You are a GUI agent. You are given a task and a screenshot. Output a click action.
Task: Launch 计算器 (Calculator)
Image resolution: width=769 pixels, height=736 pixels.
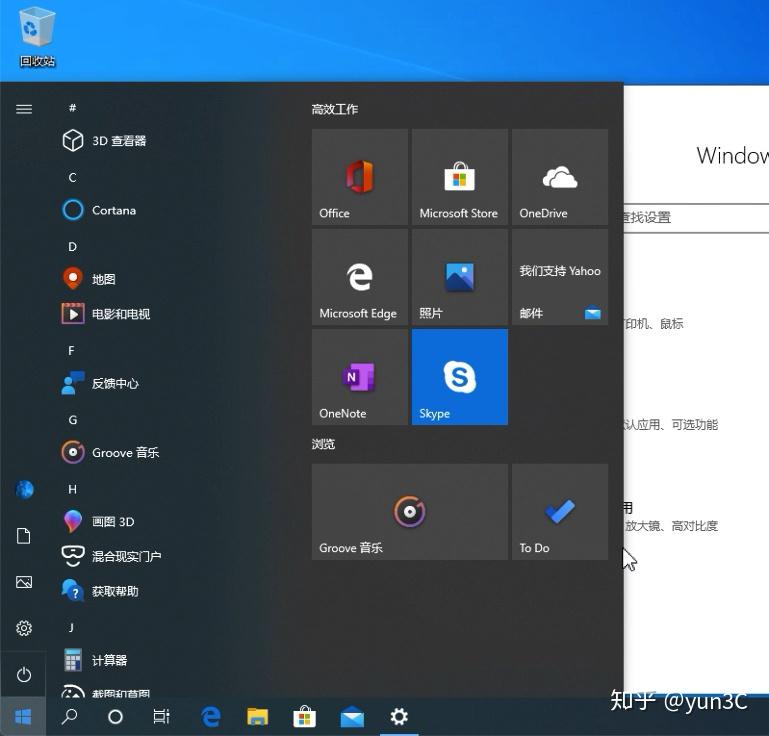point(95,660)
